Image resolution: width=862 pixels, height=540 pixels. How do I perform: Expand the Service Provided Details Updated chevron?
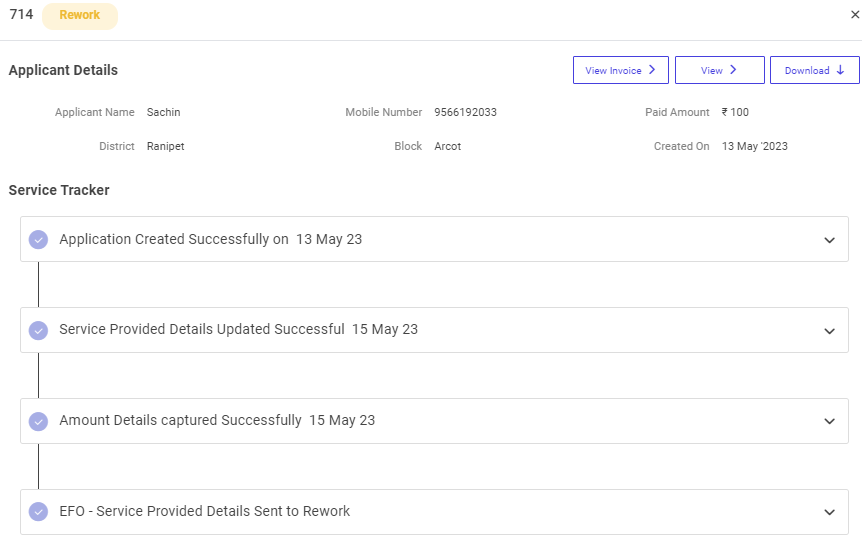pyautogui.click(x=829, y=331)
